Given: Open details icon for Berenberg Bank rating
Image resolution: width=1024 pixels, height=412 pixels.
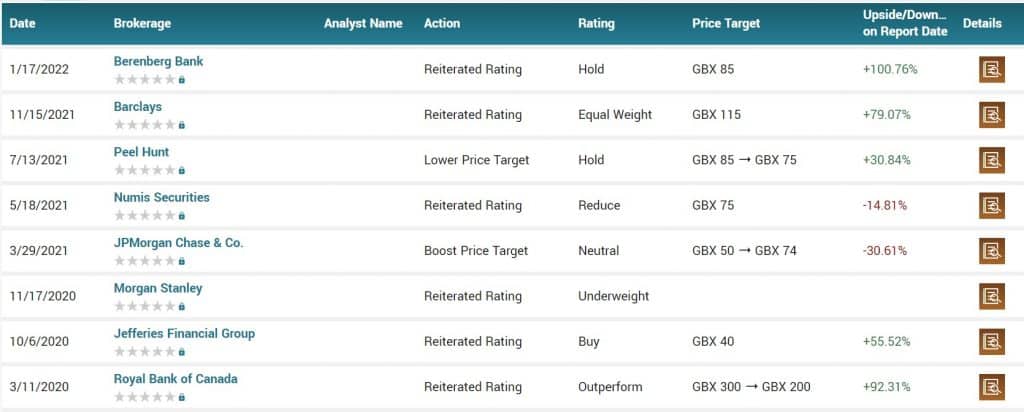Looking at the screenshot, I should coord(991,70).
